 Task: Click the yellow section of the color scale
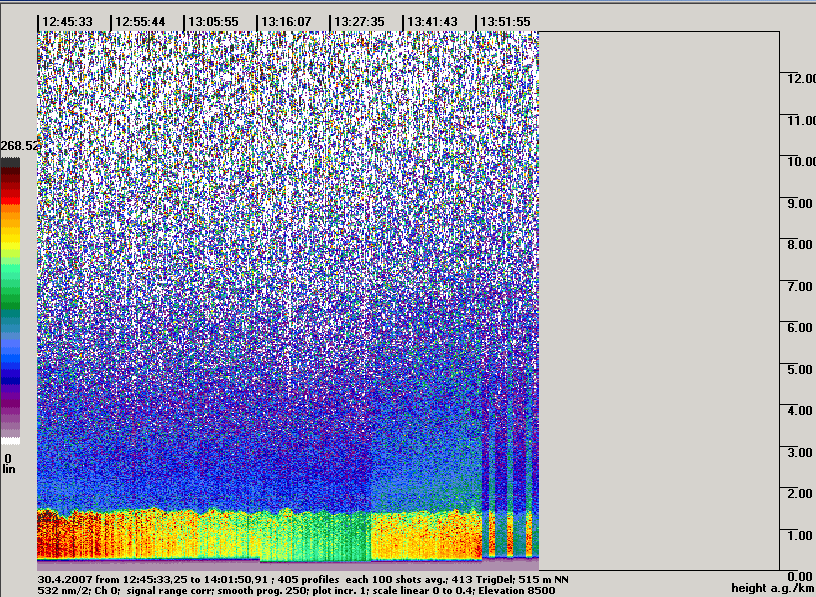point(10,239)
